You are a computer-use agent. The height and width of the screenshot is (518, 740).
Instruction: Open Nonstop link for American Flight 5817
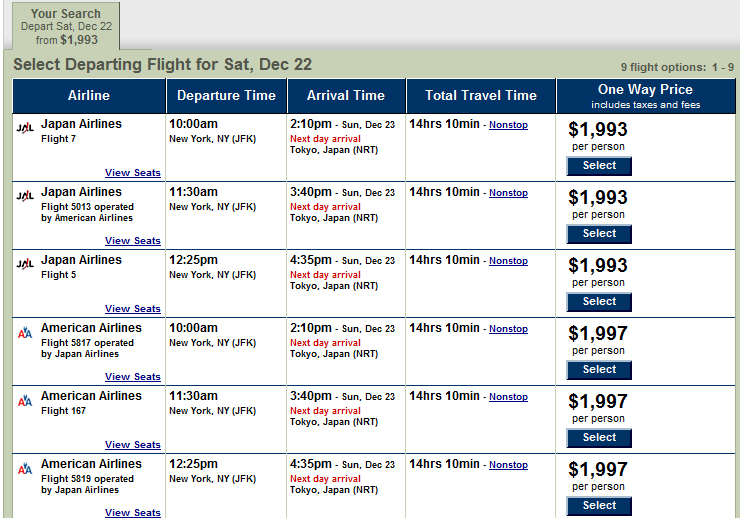508,328
